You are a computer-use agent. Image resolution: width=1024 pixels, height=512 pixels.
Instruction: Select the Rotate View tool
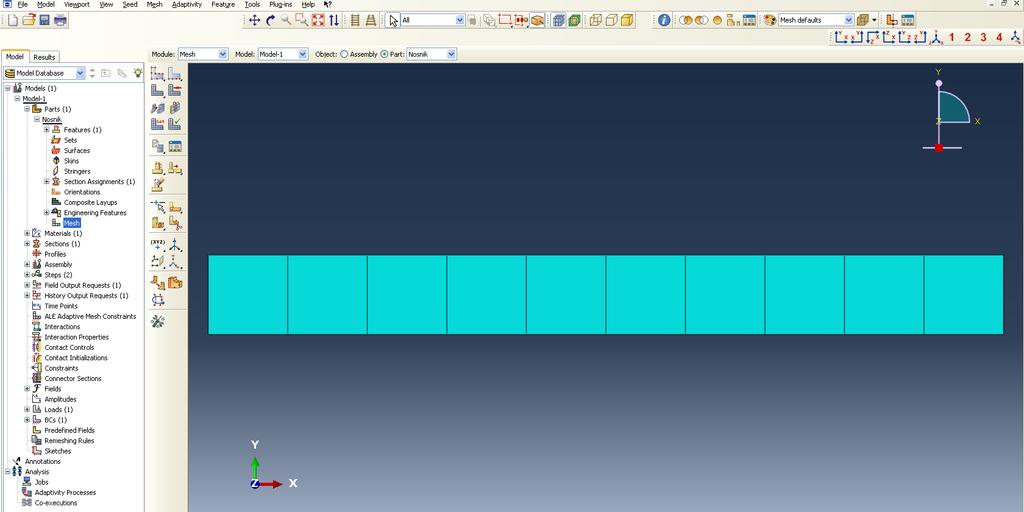[x=270, y=20]
